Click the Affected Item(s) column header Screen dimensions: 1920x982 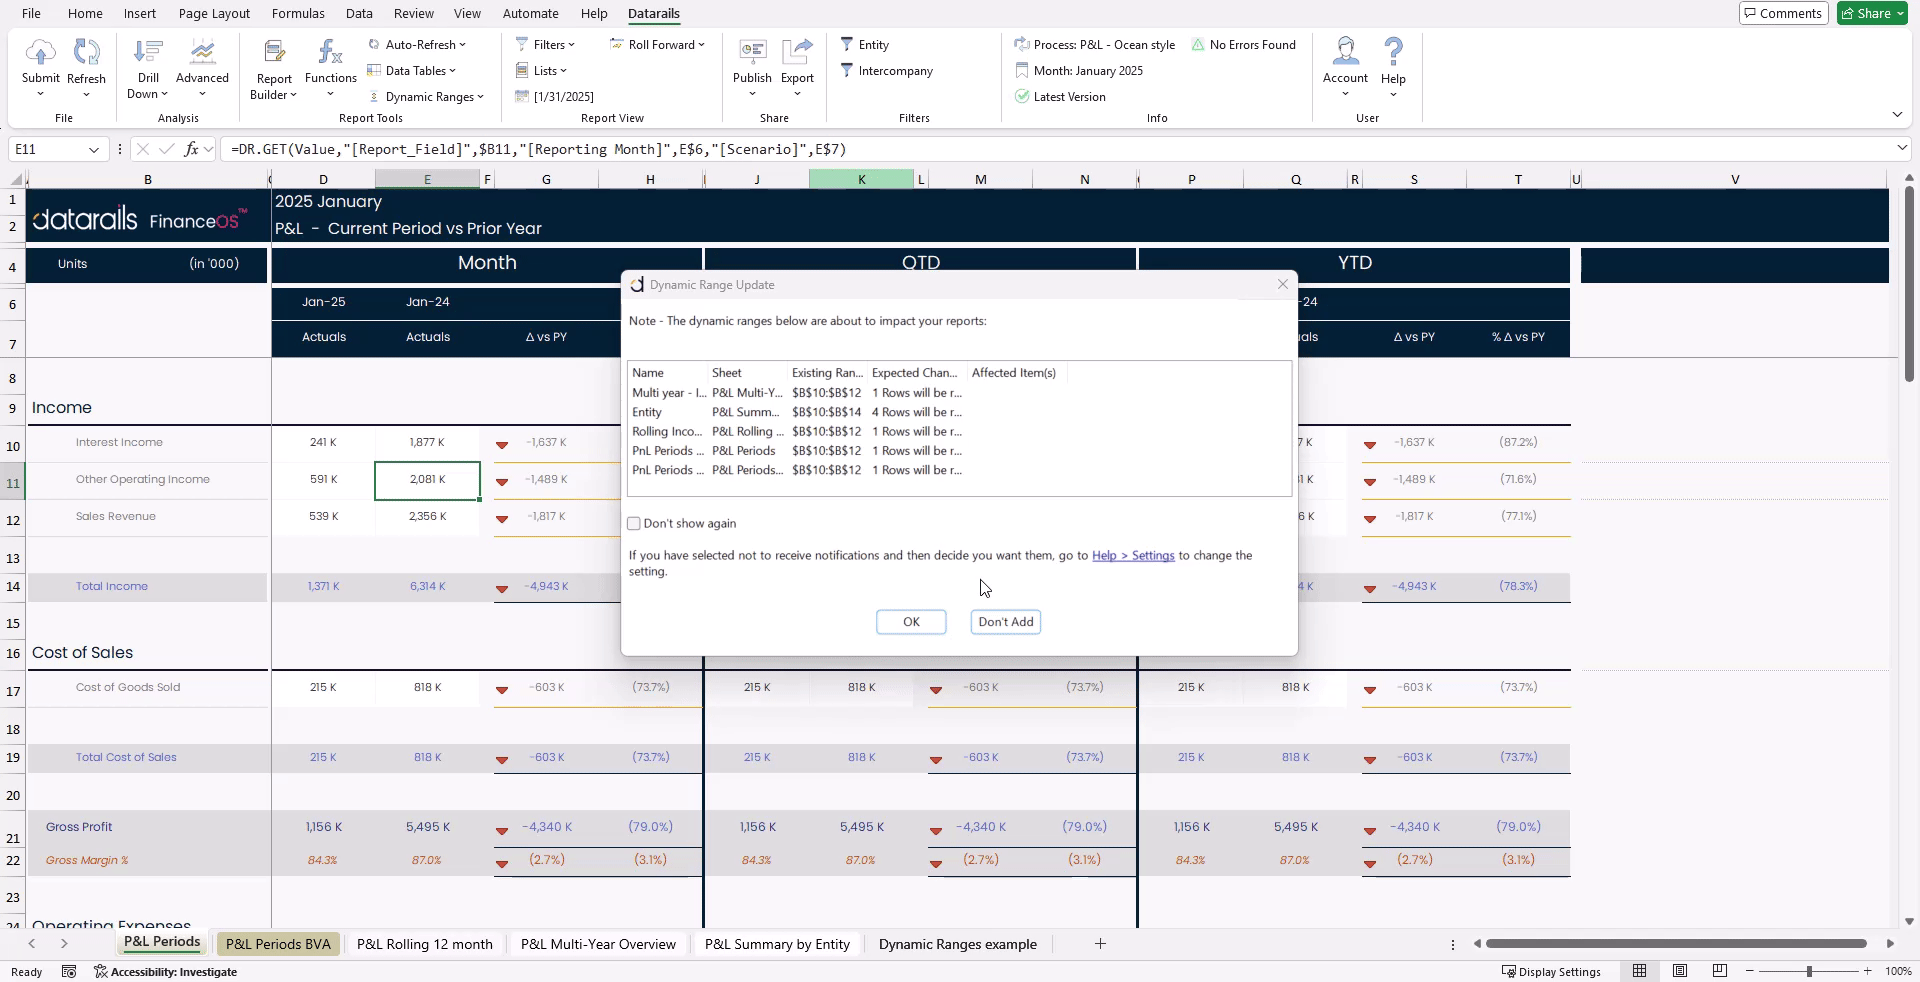(x=1015, y=373)
